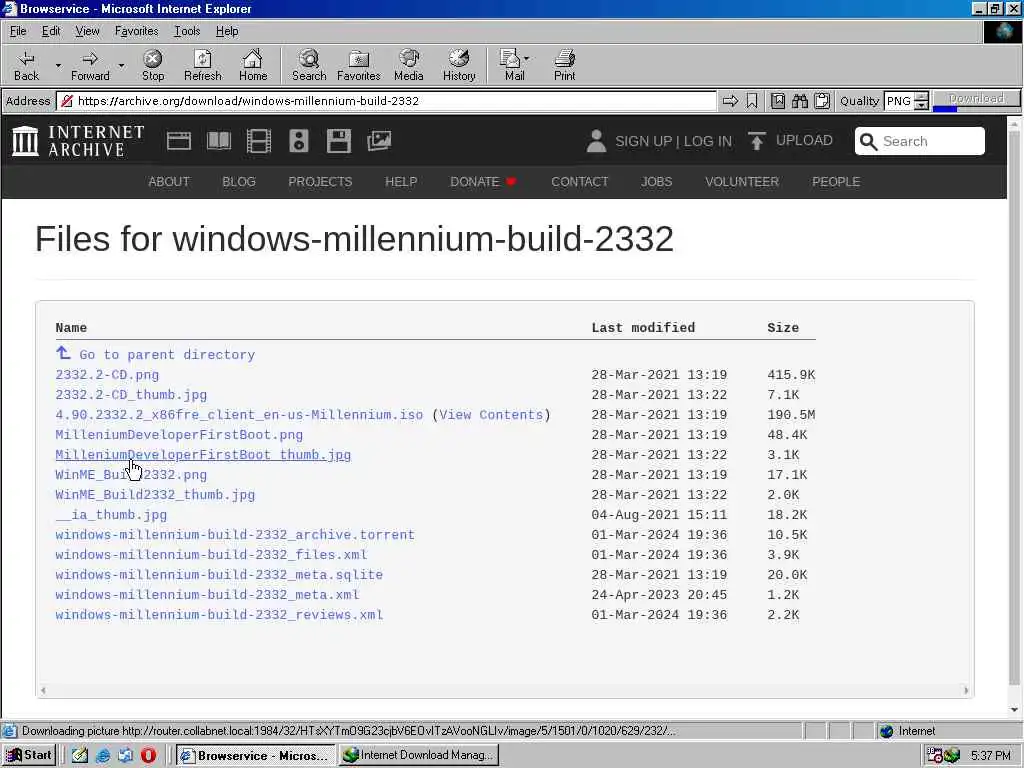Open the View menu

(x=87, y=31)
